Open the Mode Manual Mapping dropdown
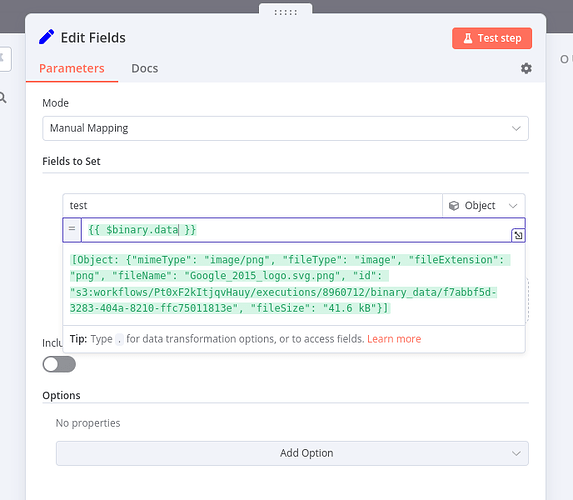 click(x=285, y=128)
